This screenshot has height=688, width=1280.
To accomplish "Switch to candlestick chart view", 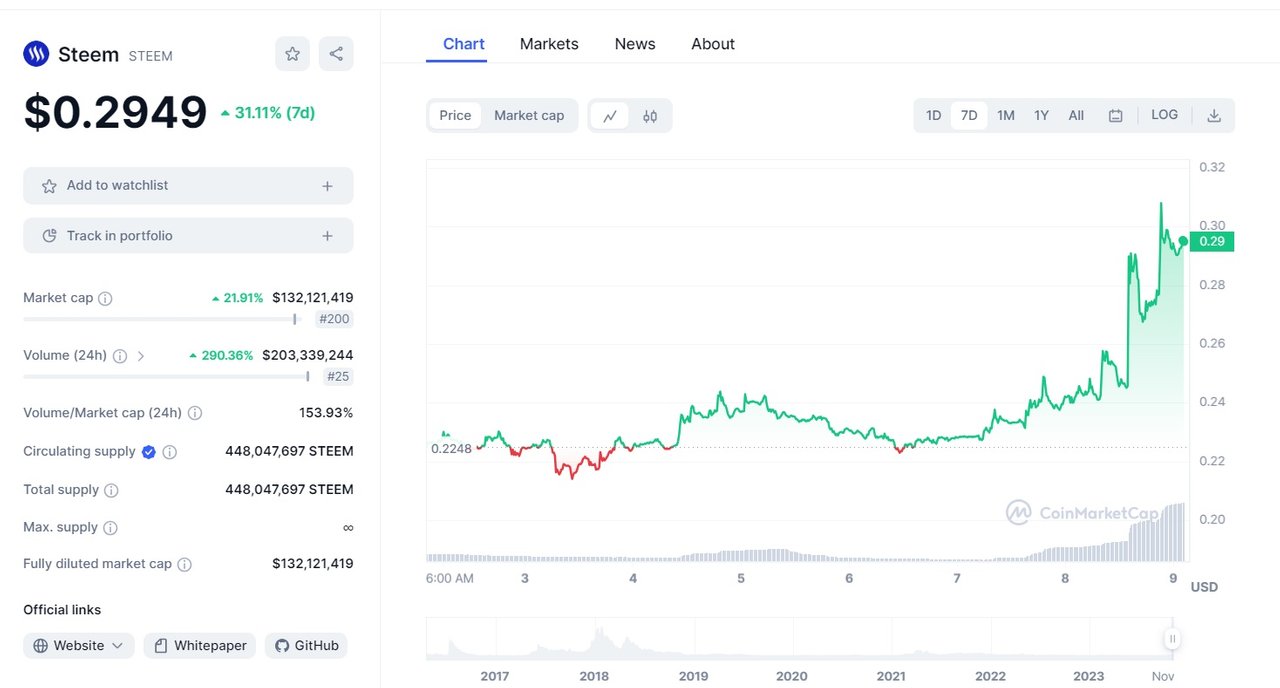I will pyautogui.click(x=650, y=116).
